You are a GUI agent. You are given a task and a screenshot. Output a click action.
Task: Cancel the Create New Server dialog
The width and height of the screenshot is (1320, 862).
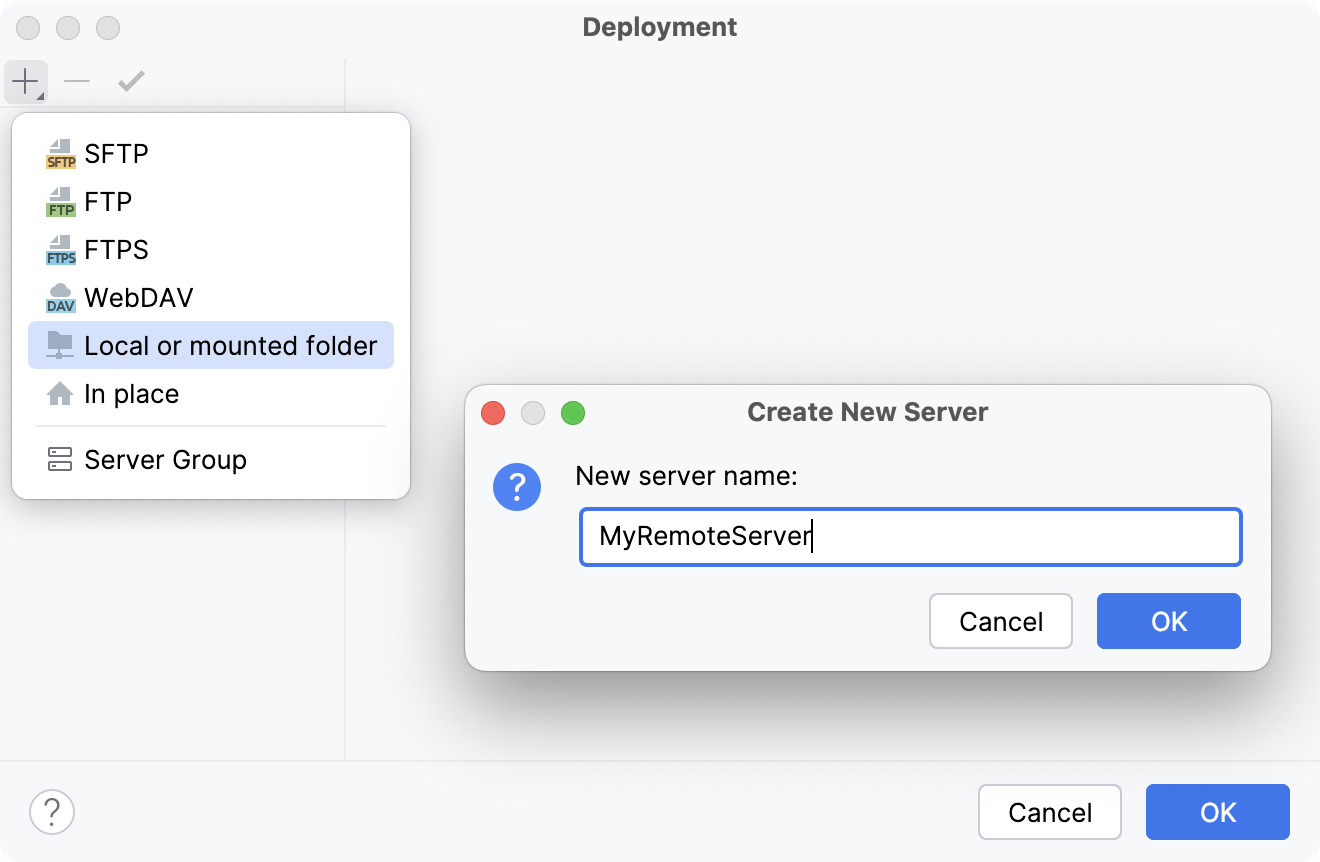pyautogui.click(x=1000, y=621)
